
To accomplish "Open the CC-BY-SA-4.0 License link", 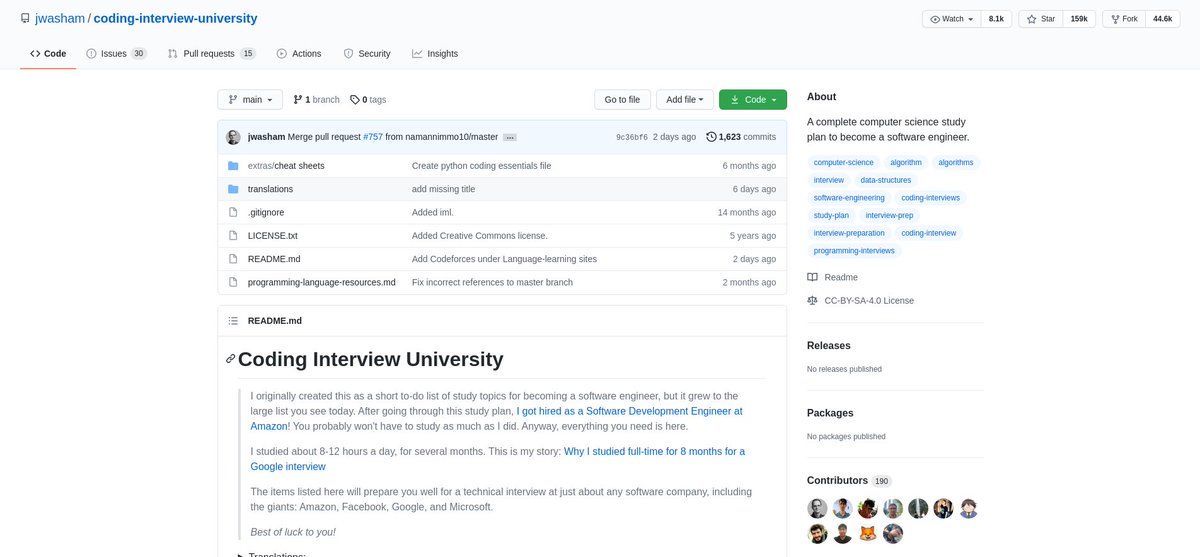I will [860, 300].
